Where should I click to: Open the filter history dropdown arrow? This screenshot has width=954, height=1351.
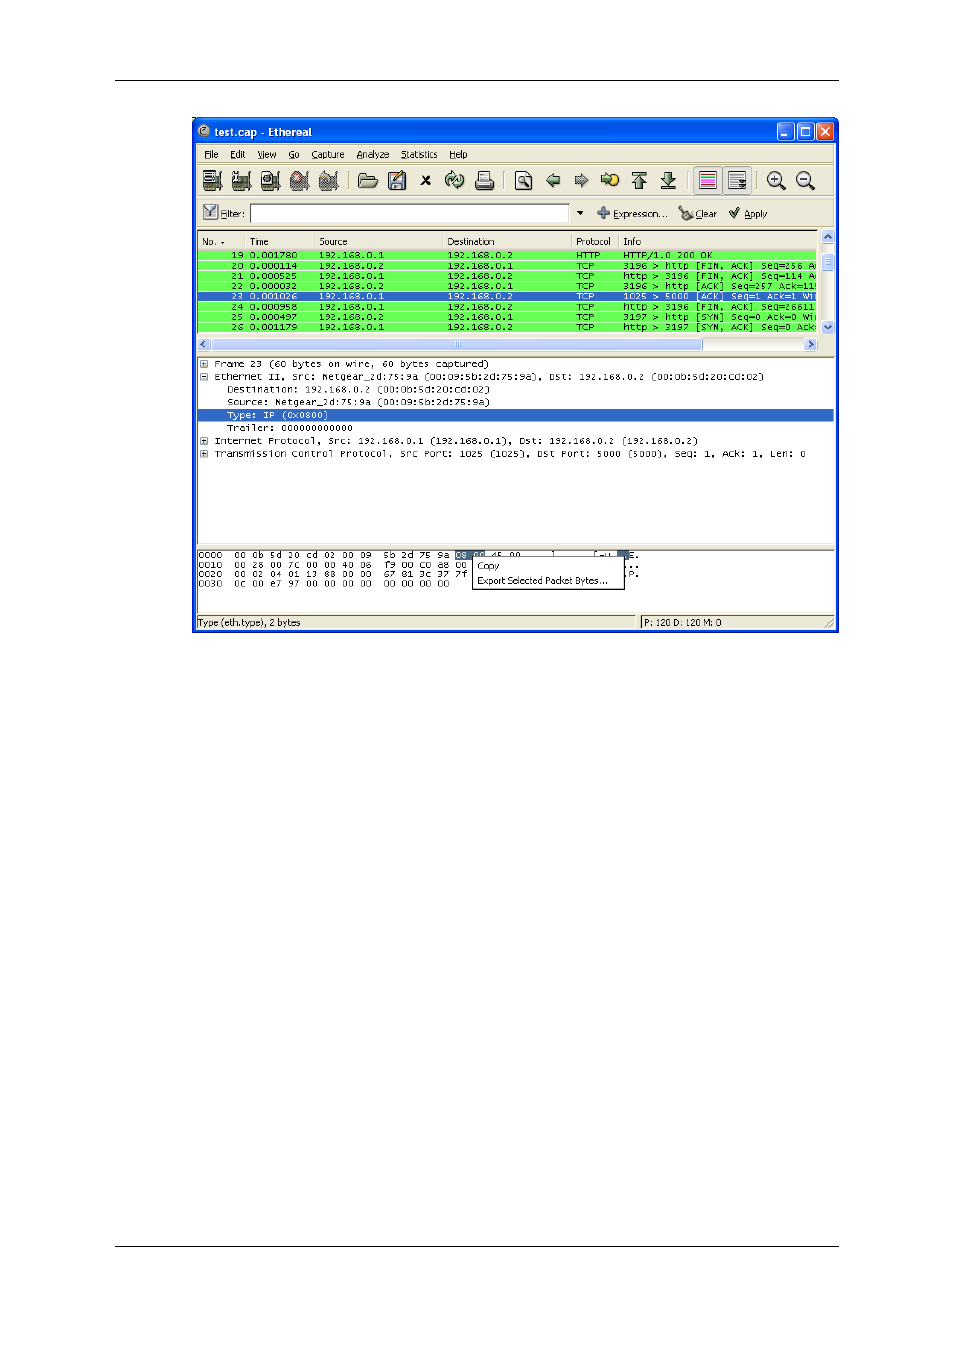click(x=580, y=213)
